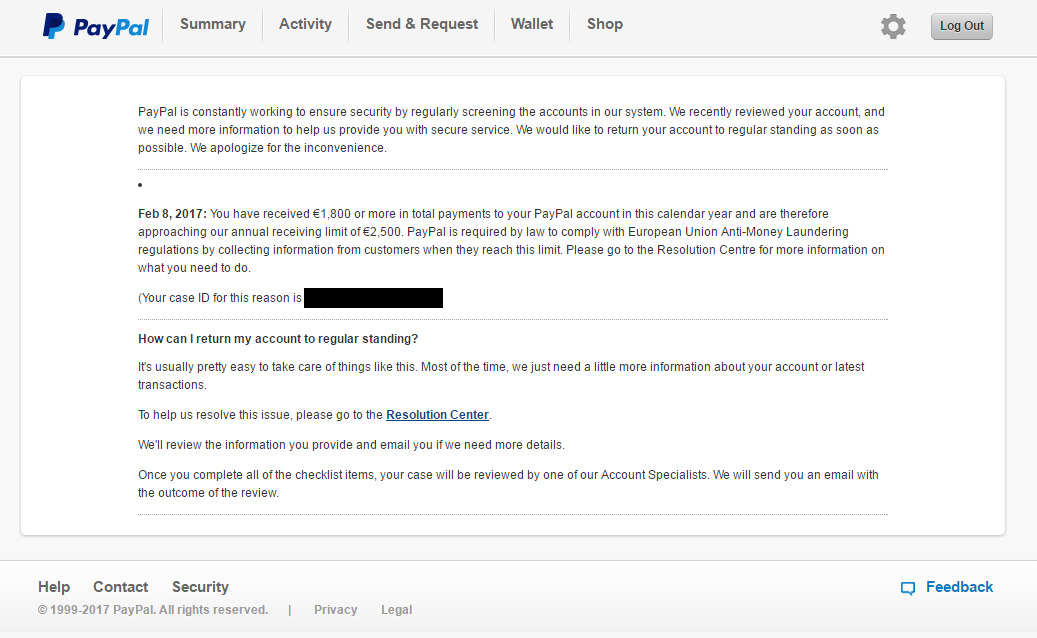Click the redacted case ID box
The width and height of the screenshot is (1037, 638).
point(373,298)
